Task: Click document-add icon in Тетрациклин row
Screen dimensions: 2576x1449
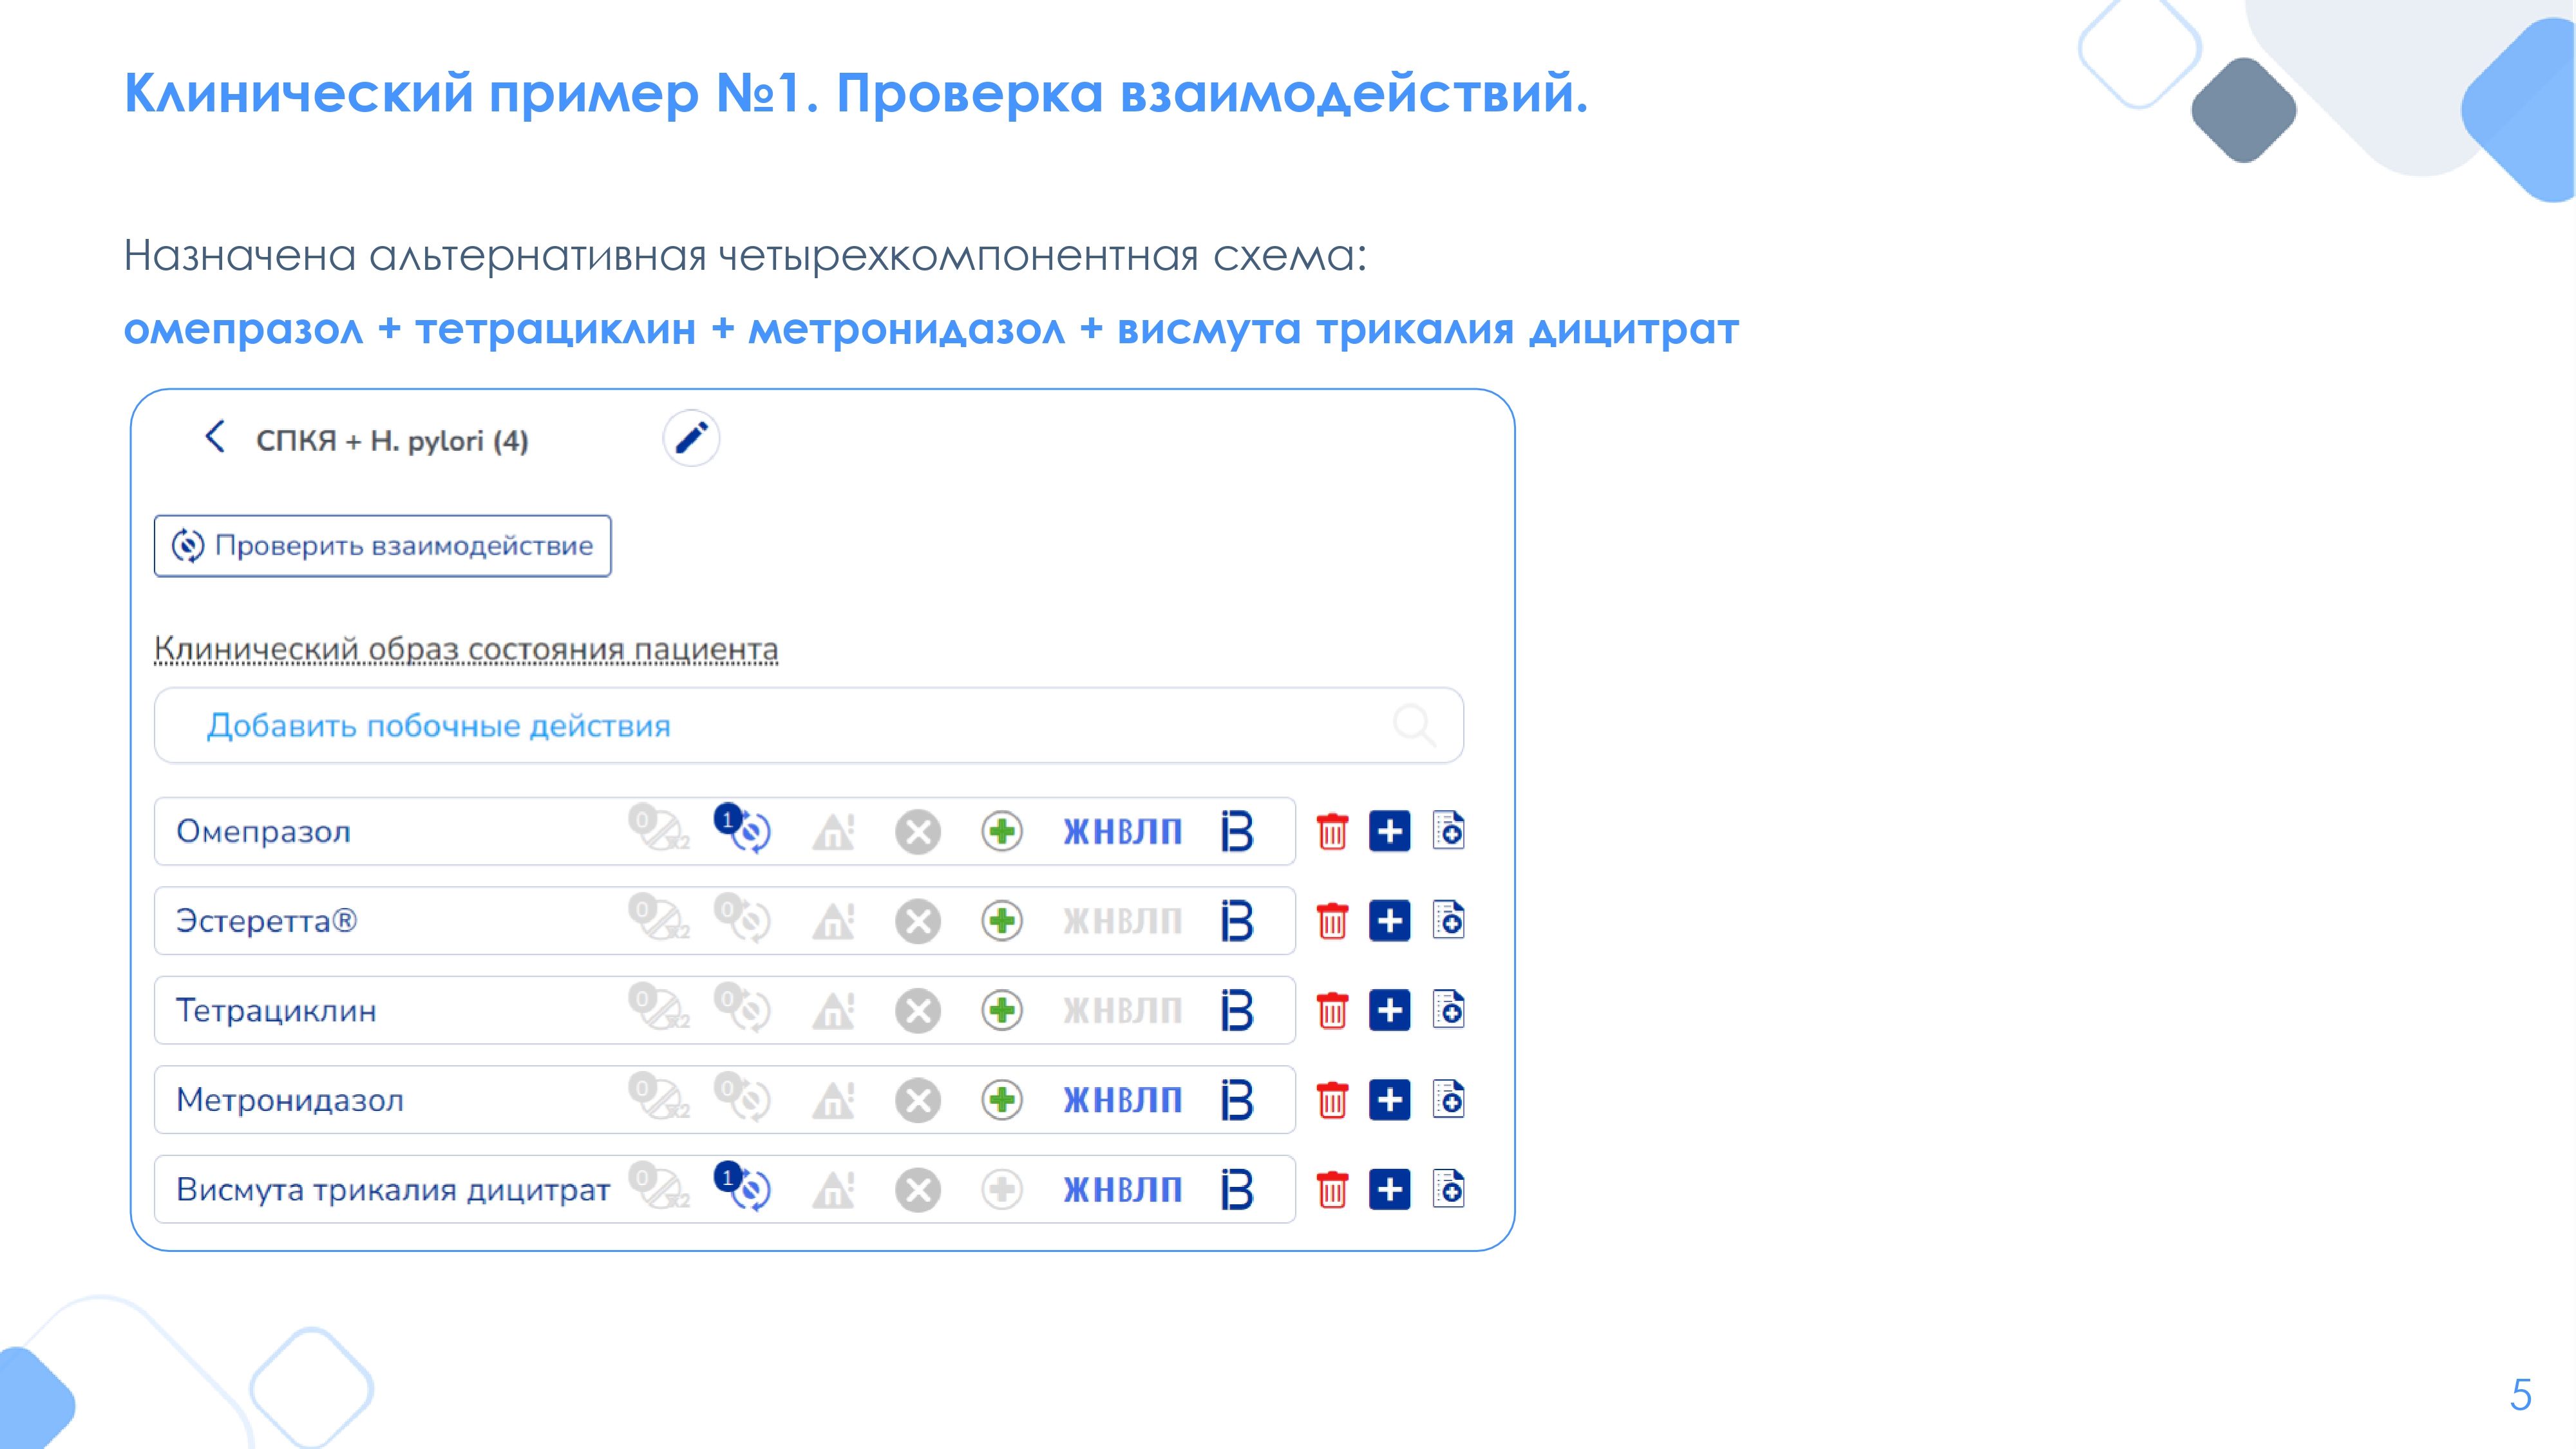Action: pos(1448,1010)
